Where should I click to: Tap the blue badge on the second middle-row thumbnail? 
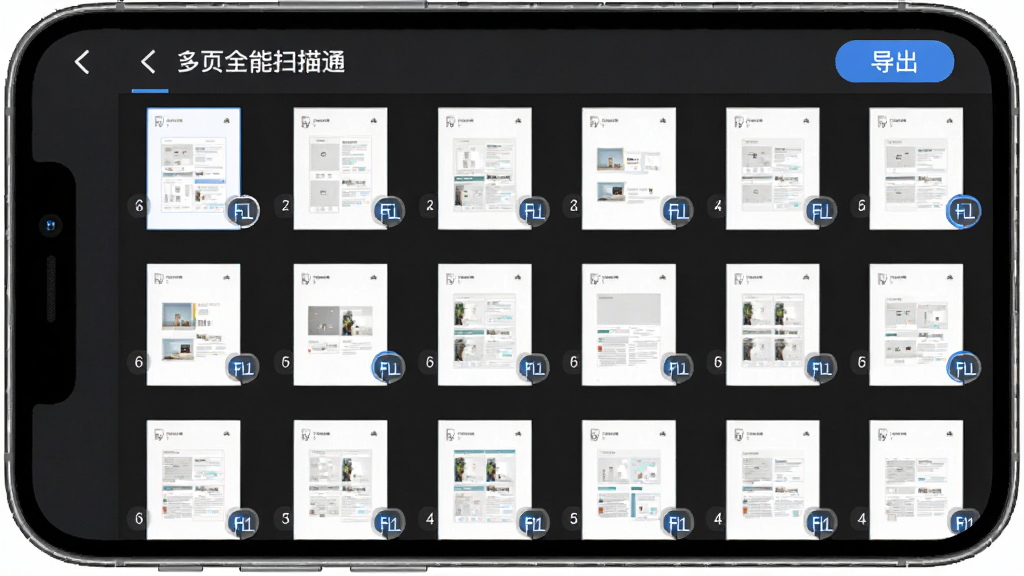click(389, 368)
